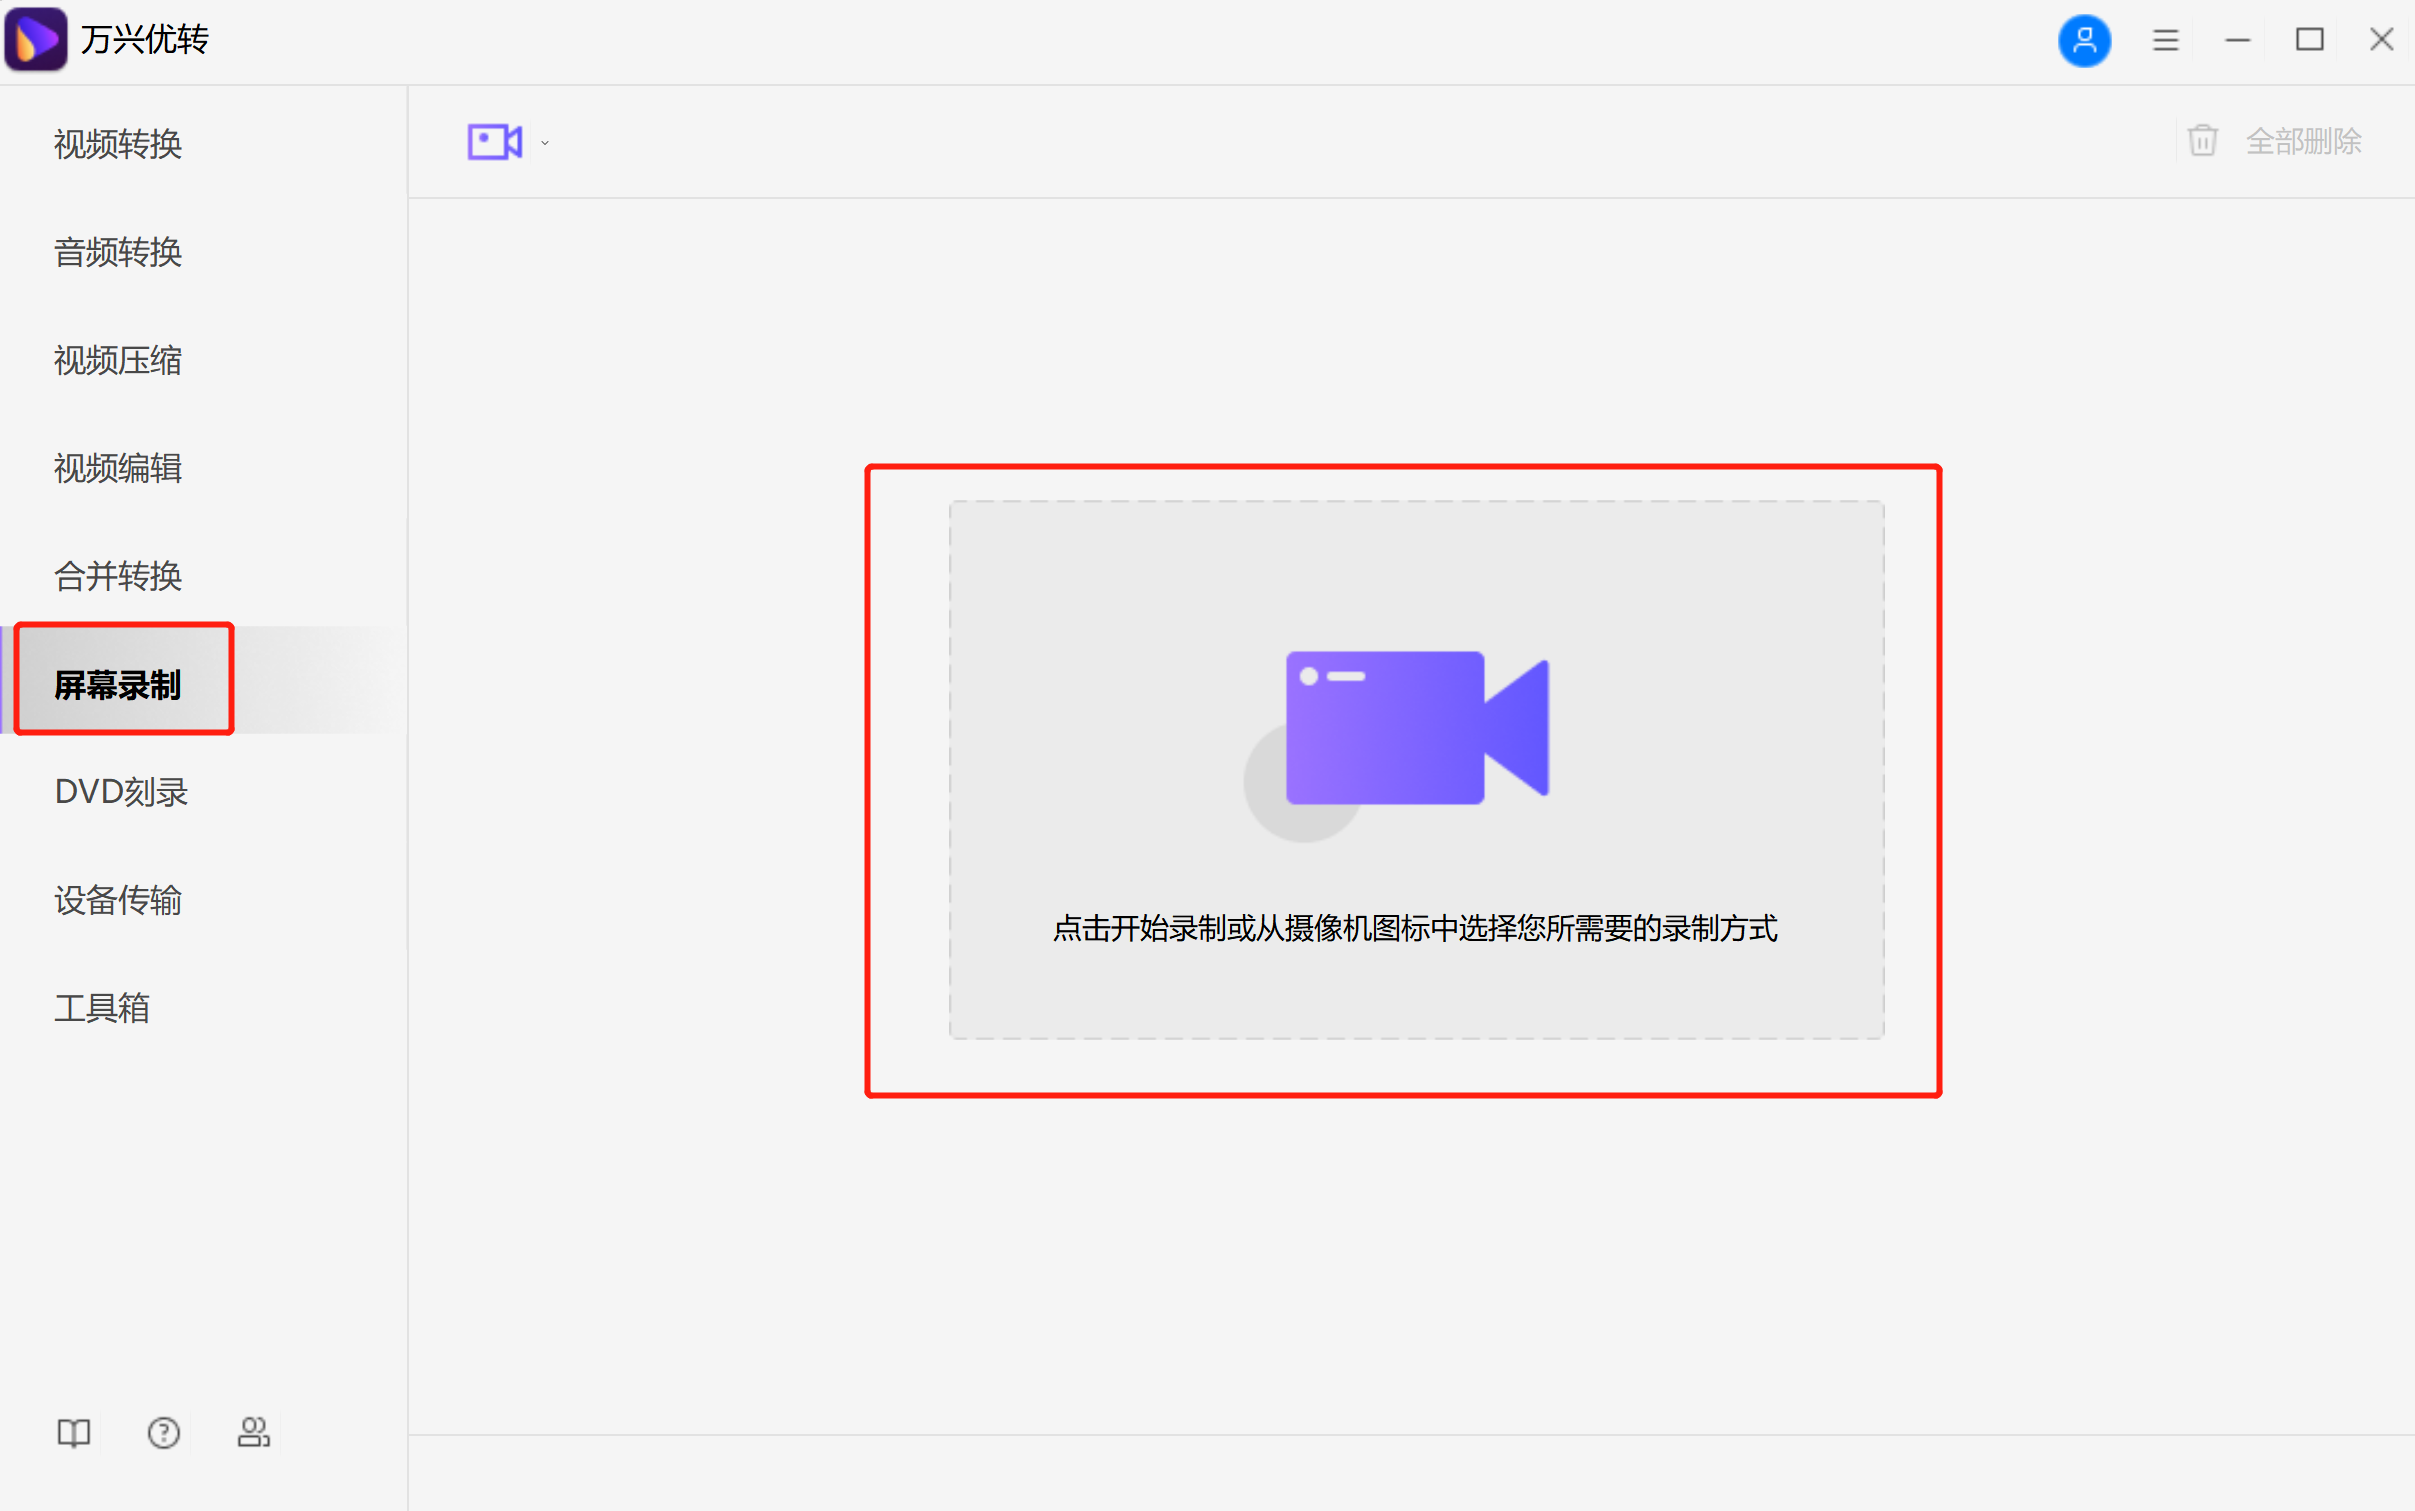The height and width of the screenshot is (1511, 2415).
Task: Open the hamburger menu icon
Action: tap(2165, 40)
